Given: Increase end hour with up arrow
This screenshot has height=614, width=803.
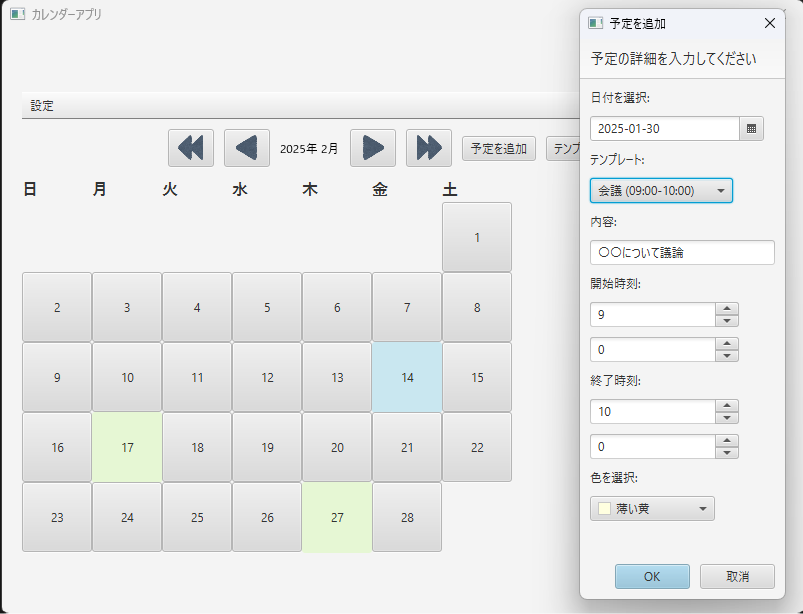Looking at the screenshot, I should [727, 406].
